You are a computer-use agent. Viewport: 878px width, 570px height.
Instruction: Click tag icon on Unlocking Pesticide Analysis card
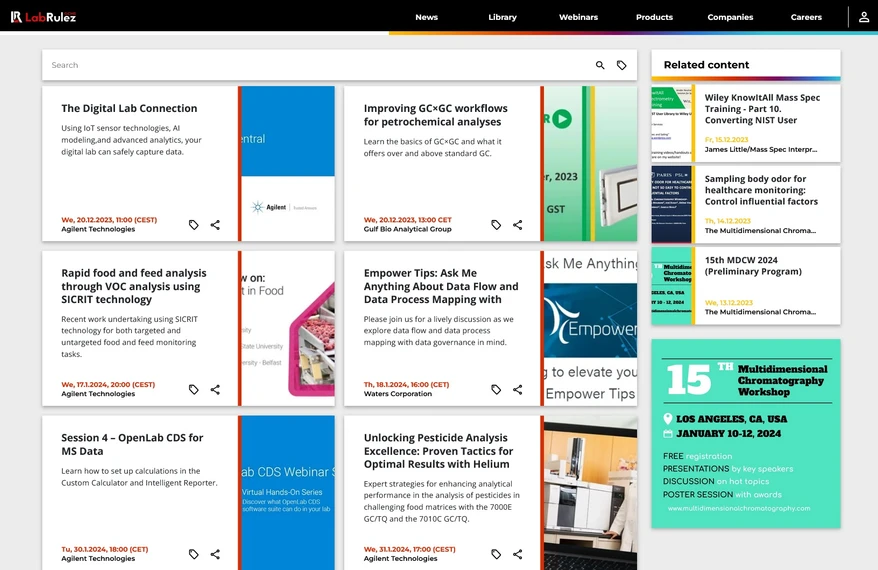496,554
